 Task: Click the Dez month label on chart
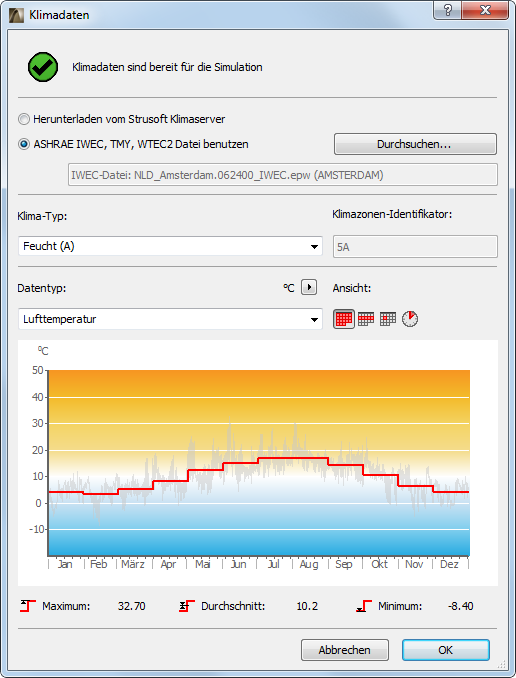(449, 564)
